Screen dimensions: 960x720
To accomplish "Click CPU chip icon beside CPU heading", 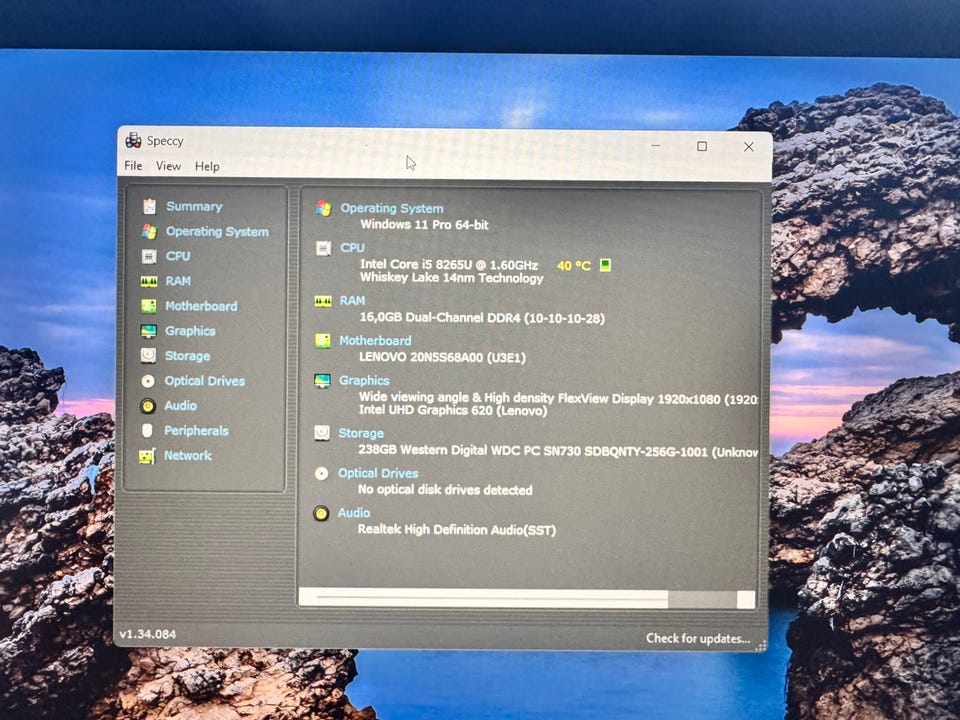I will [323, 248].
